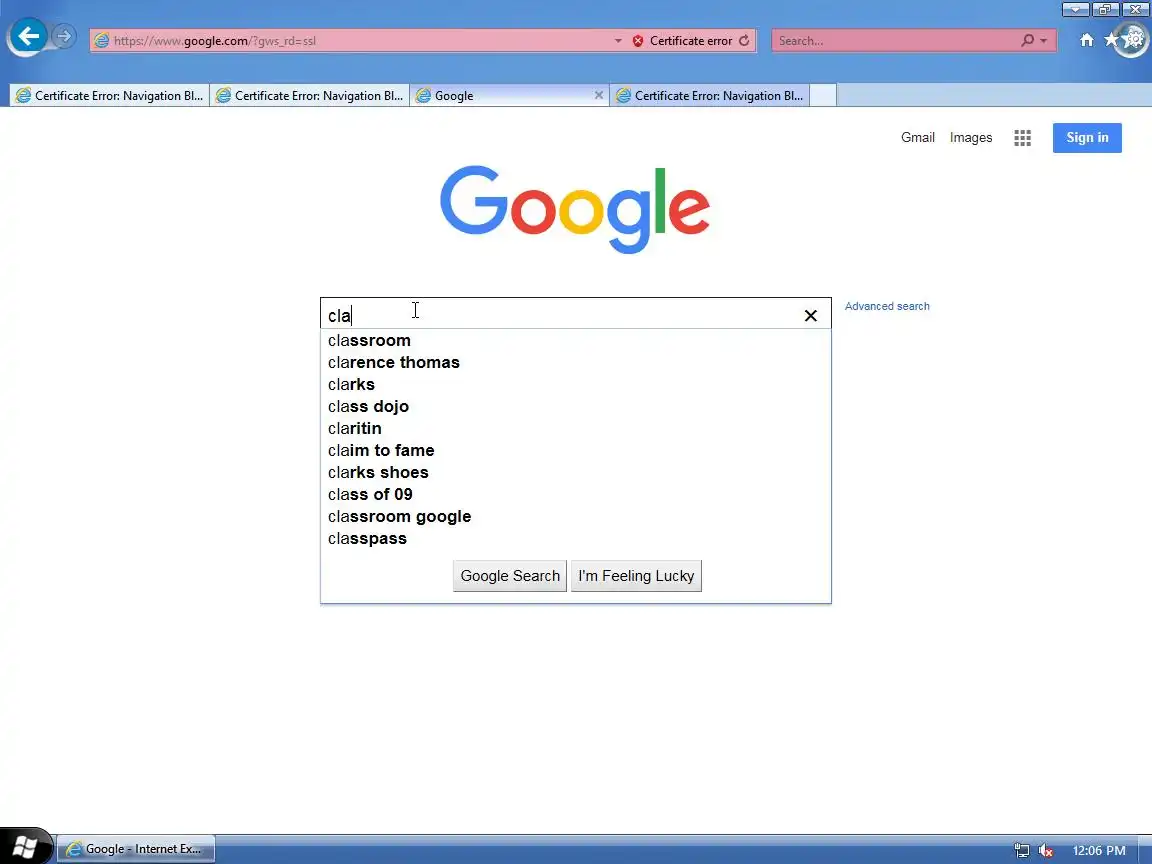Open Favorites star icon

pos(1111,40)
